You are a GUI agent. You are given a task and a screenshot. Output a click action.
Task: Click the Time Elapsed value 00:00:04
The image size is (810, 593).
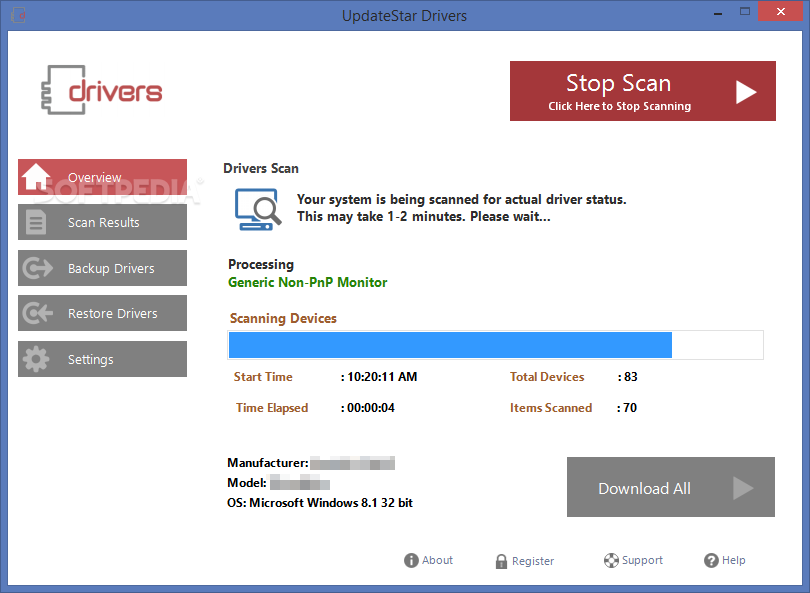(371, 408)
